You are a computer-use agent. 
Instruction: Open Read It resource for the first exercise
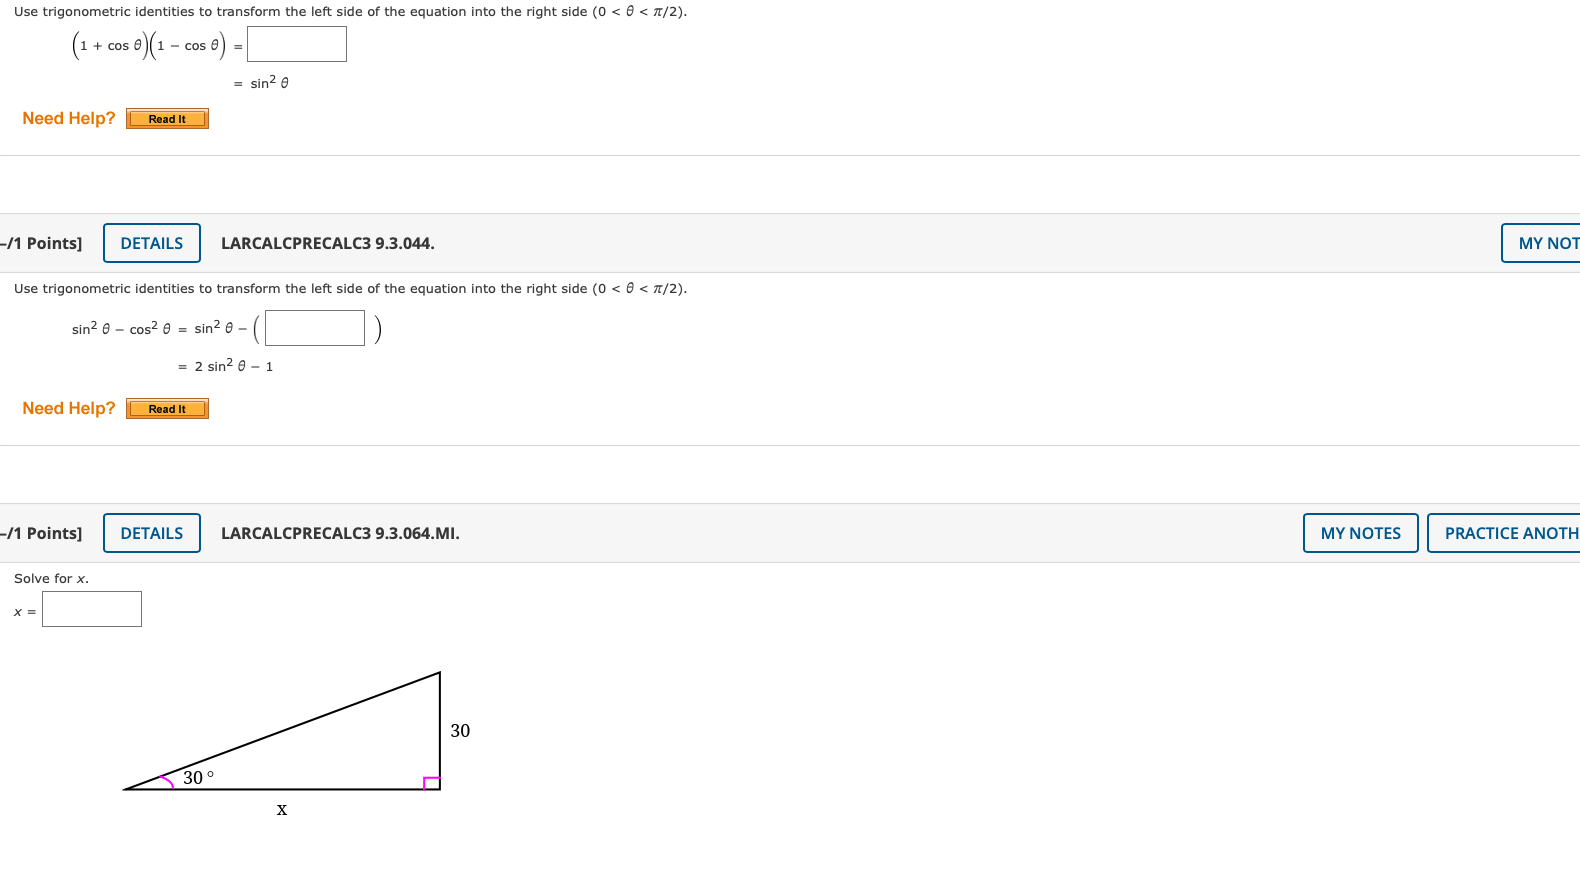(x=166, y=118)
